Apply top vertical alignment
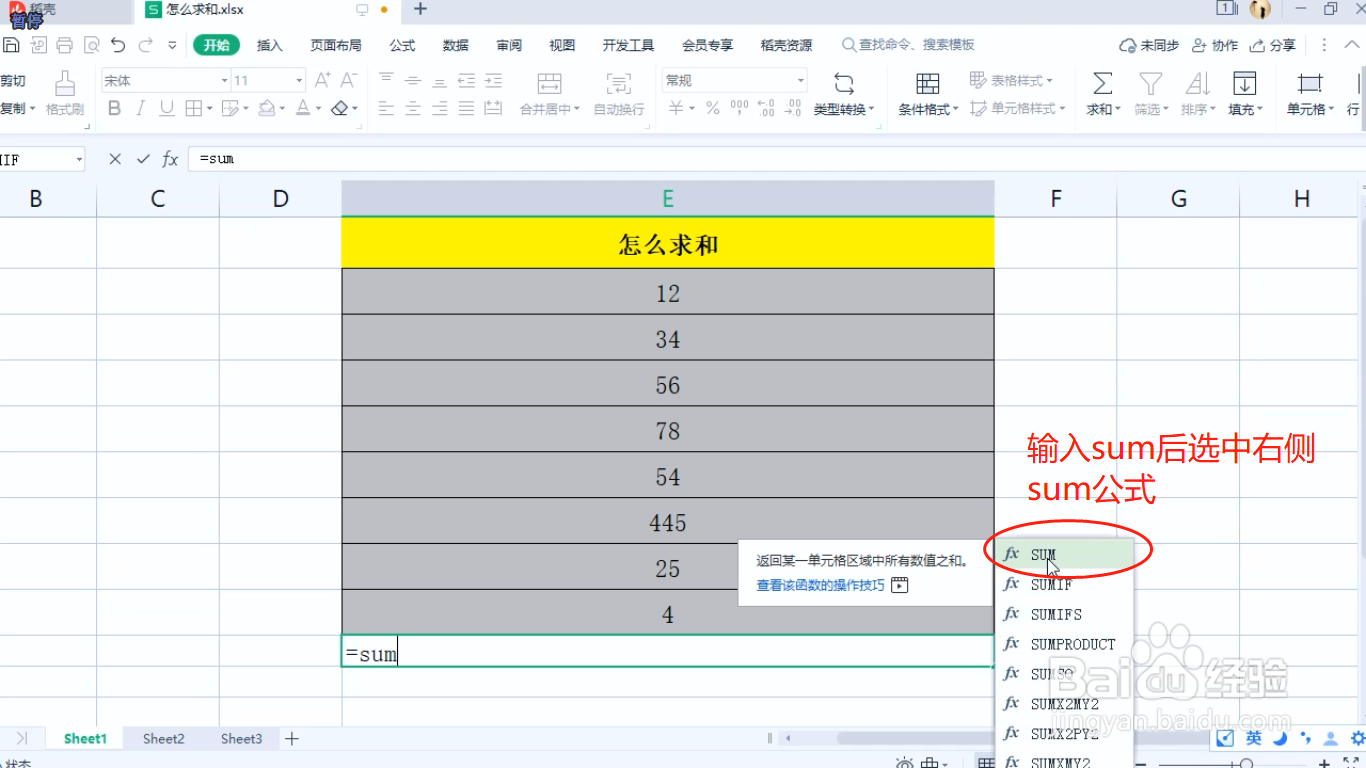Screen dimensions: 1366x768 pyautogui.click(x=386, y=80)
